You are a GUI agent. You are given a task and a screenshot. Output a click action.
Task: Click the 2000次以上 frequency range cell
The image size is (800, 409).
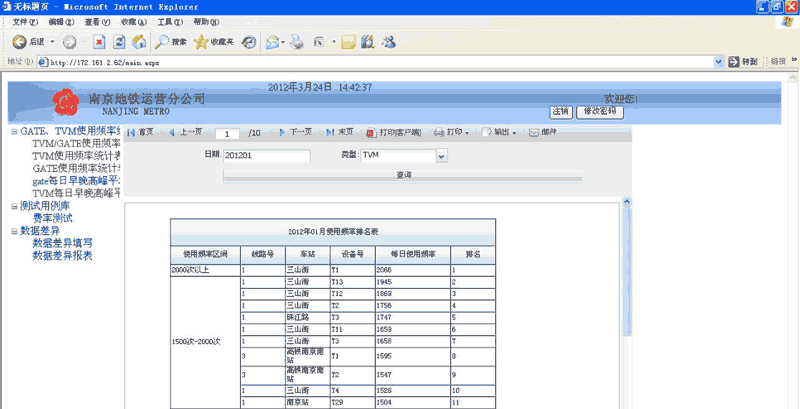pyautogui.click(x=205, y=270)
